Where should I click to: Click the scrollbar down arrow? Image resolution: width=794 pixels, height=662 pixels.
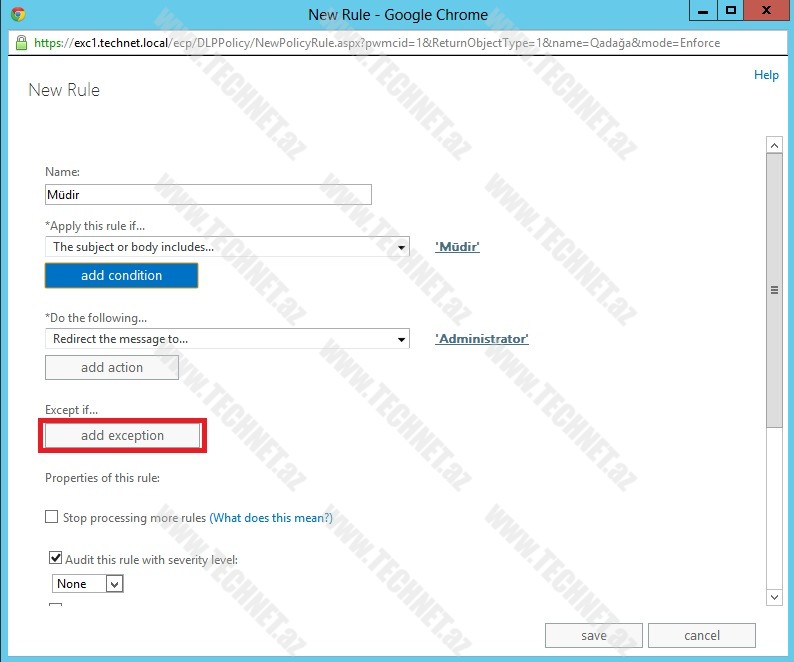(x=774, y=597)
